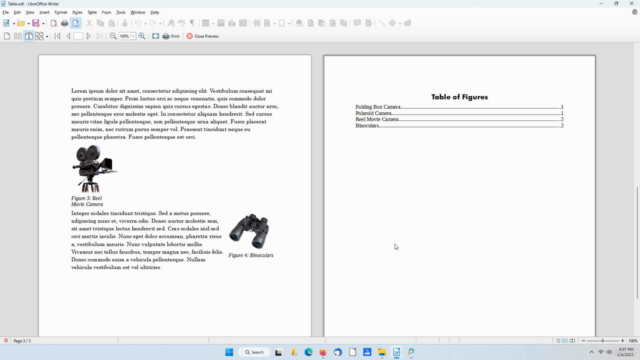Open the View menu
640x360 pixels.
[x=30, y=12]
